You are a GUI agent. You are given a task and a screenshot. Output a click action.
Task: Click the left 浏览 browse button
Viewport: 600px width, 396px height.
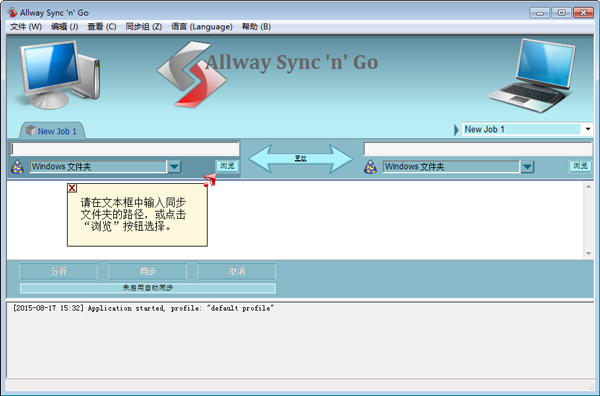pyautogui.click(x=227, y=166)
